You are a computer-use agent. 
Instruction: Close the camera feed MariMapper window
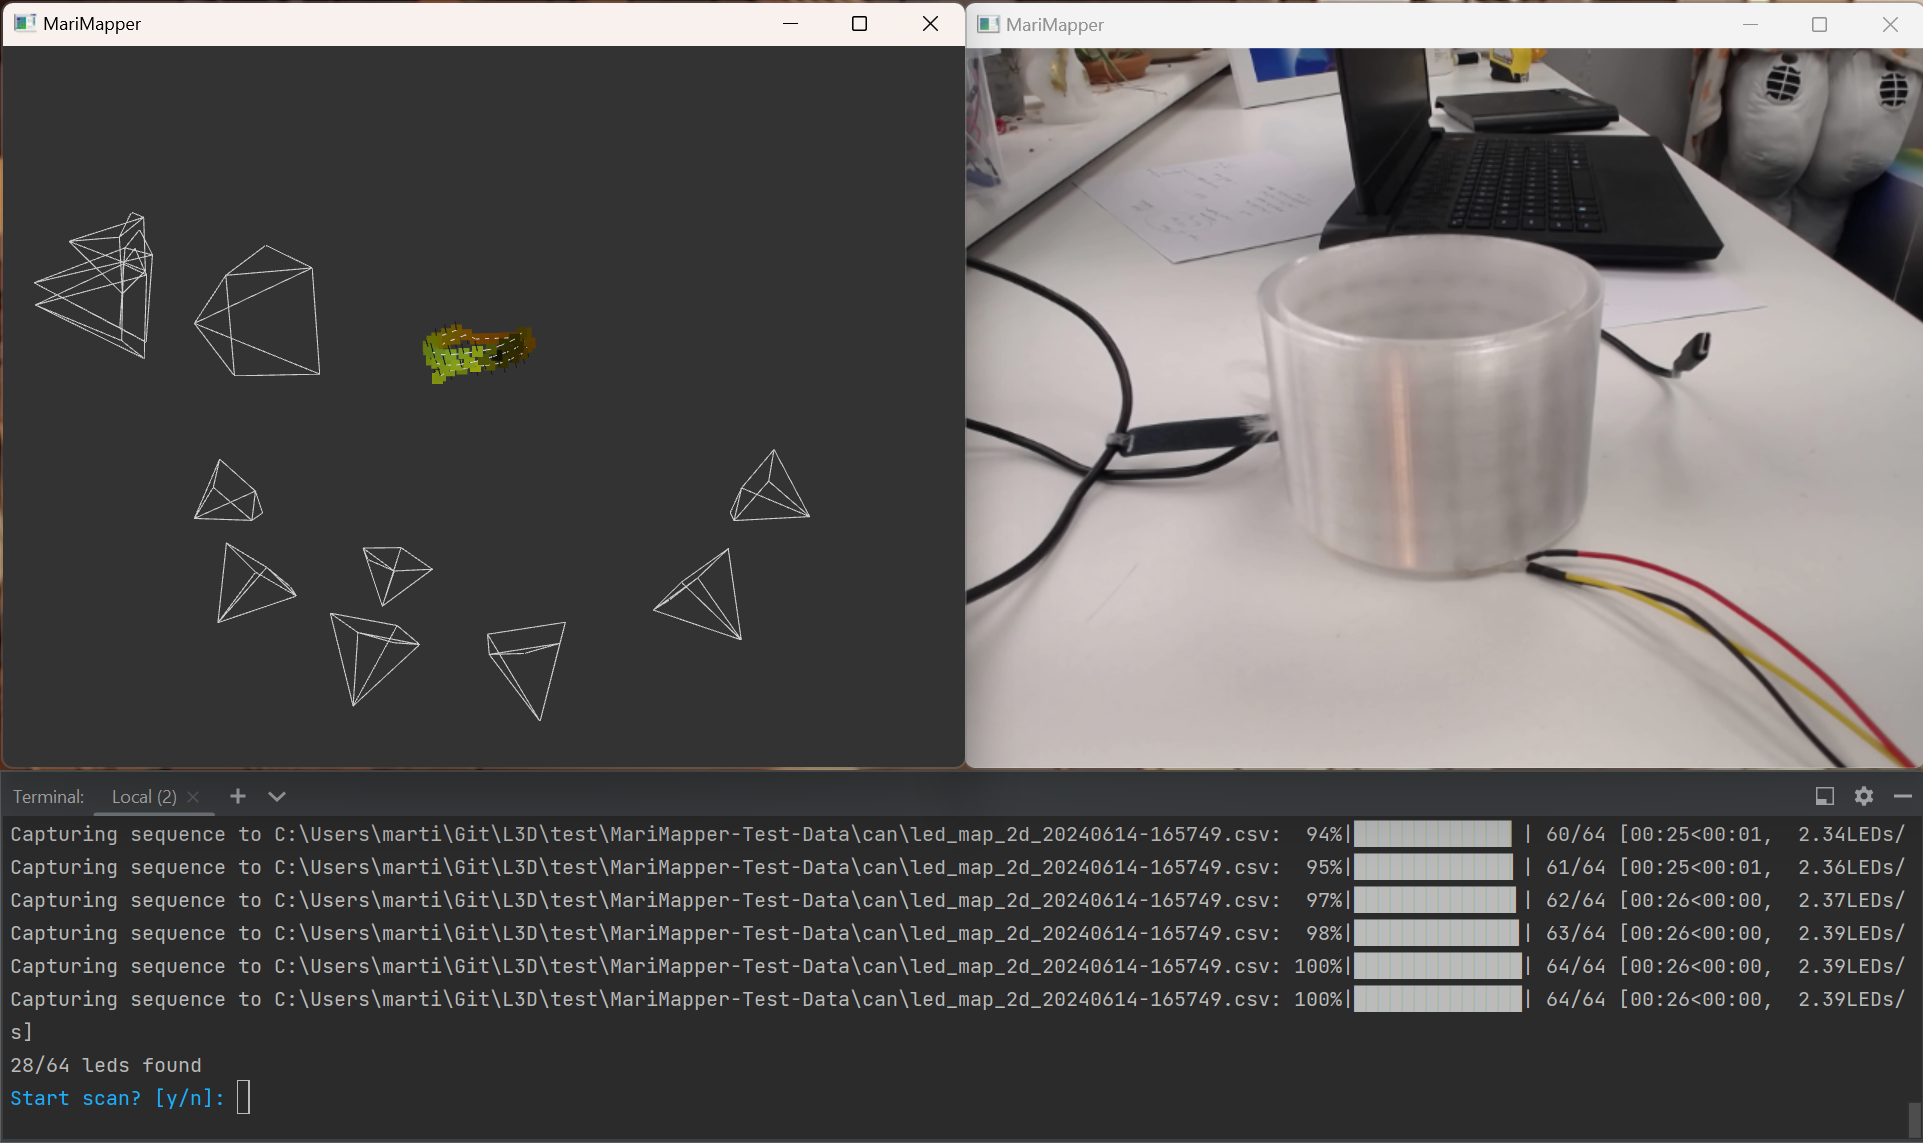click(x=1889, y=24)
